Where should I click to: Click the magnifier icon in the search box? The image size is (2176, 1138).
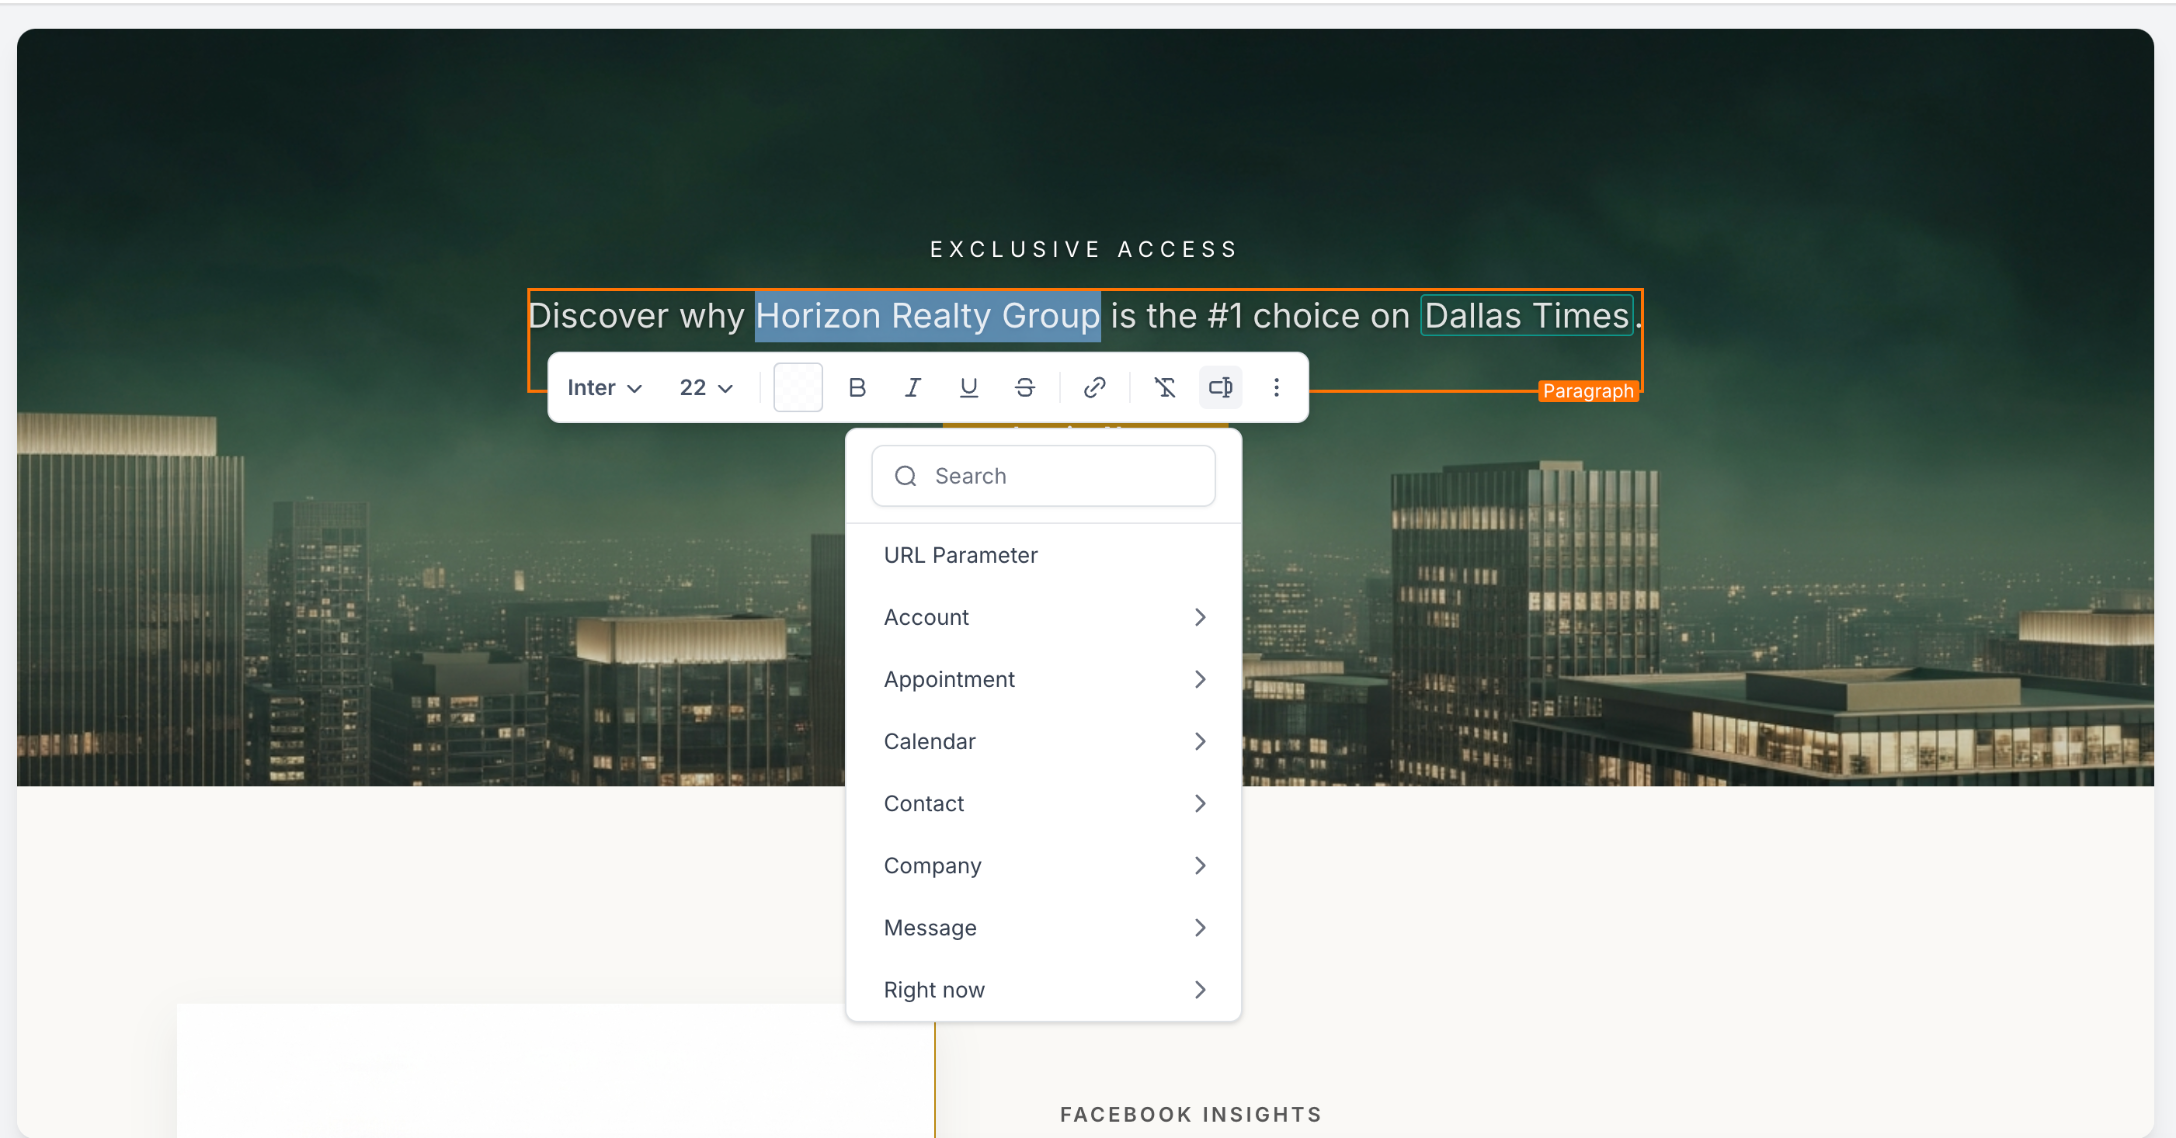coord(906,476)
